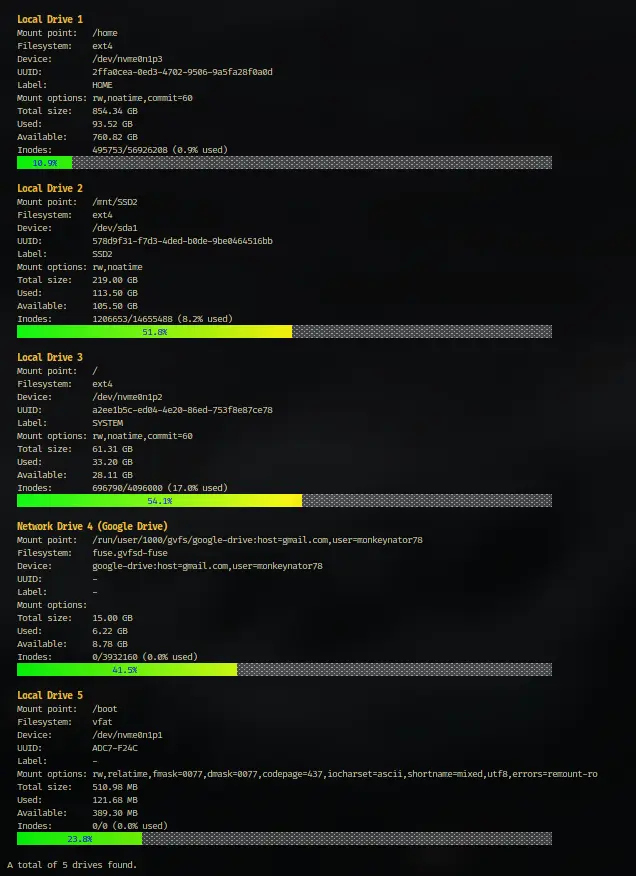The image size is (636, 876).
Task: Click the /dev/sda1 device text
Action: [x=115, y=228]
